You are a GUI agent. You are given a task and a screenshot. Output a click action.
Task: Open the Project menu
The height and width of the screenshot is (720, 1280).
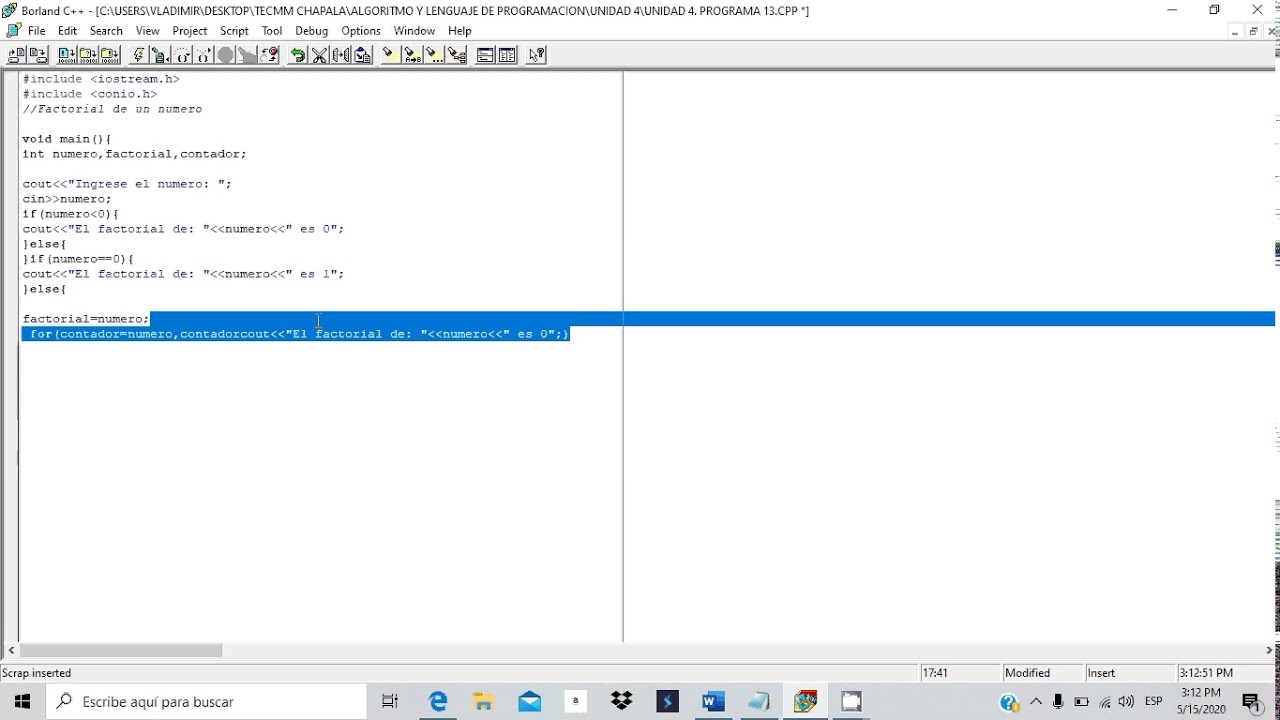[x=190, y=31]
